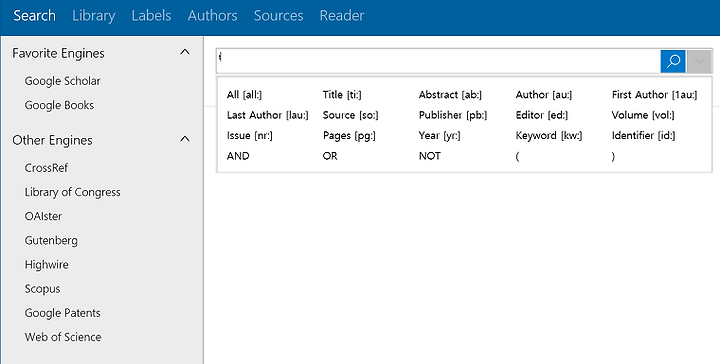This screenshot has width=720, height=364.
Task: Insert an opening parenthesis
Action: (x=518, y=157)
